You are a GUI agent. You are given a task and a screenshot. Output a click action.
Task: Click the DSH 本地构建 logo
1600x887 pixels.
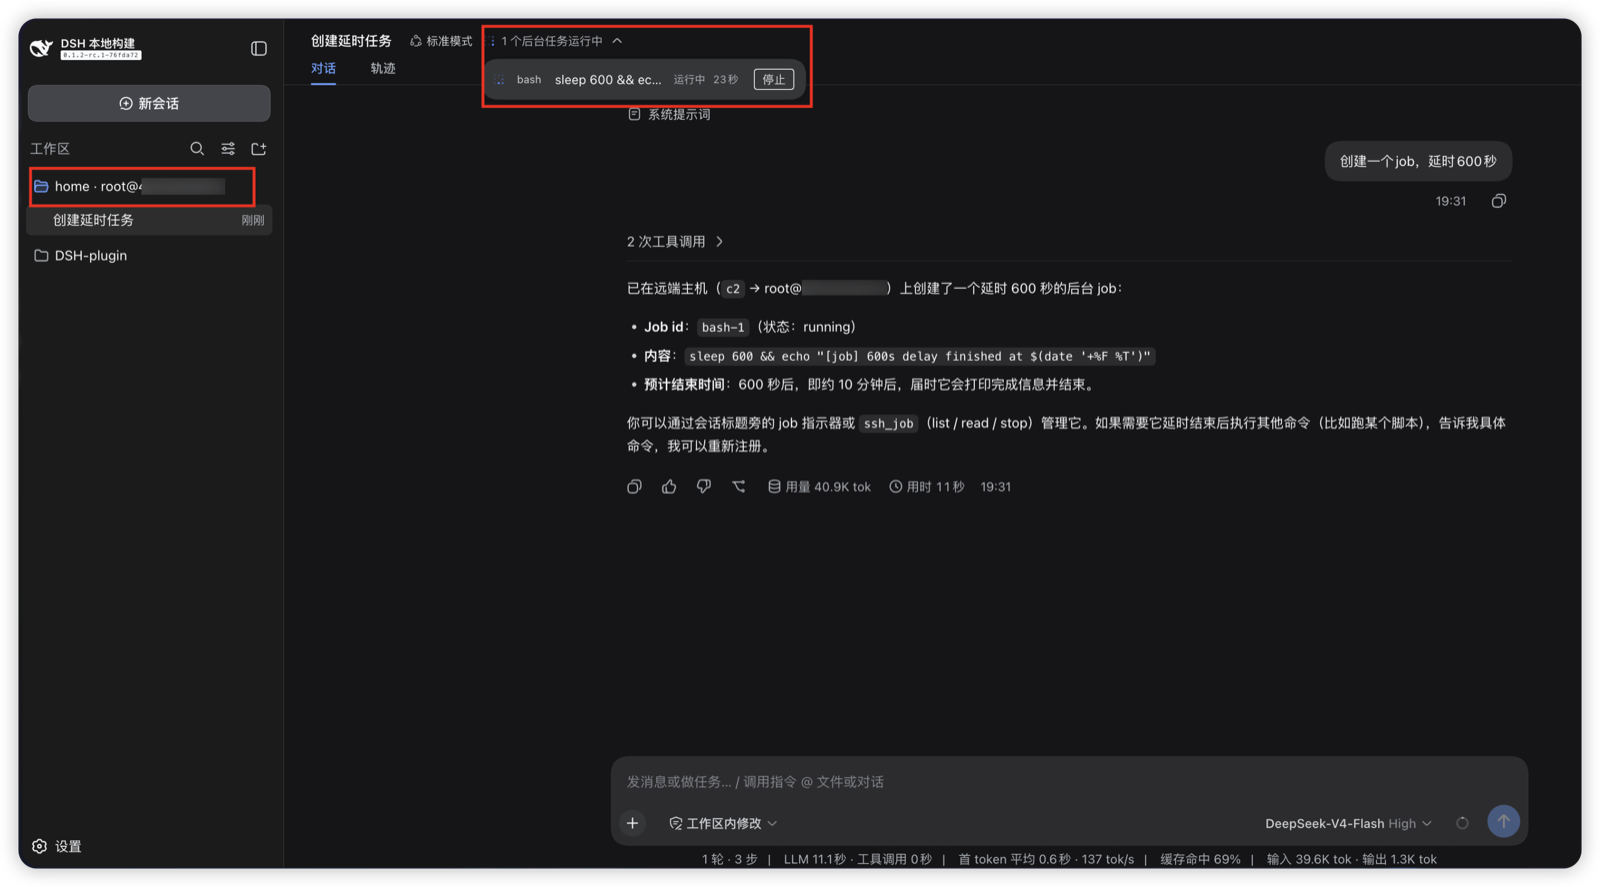(86, 48)
